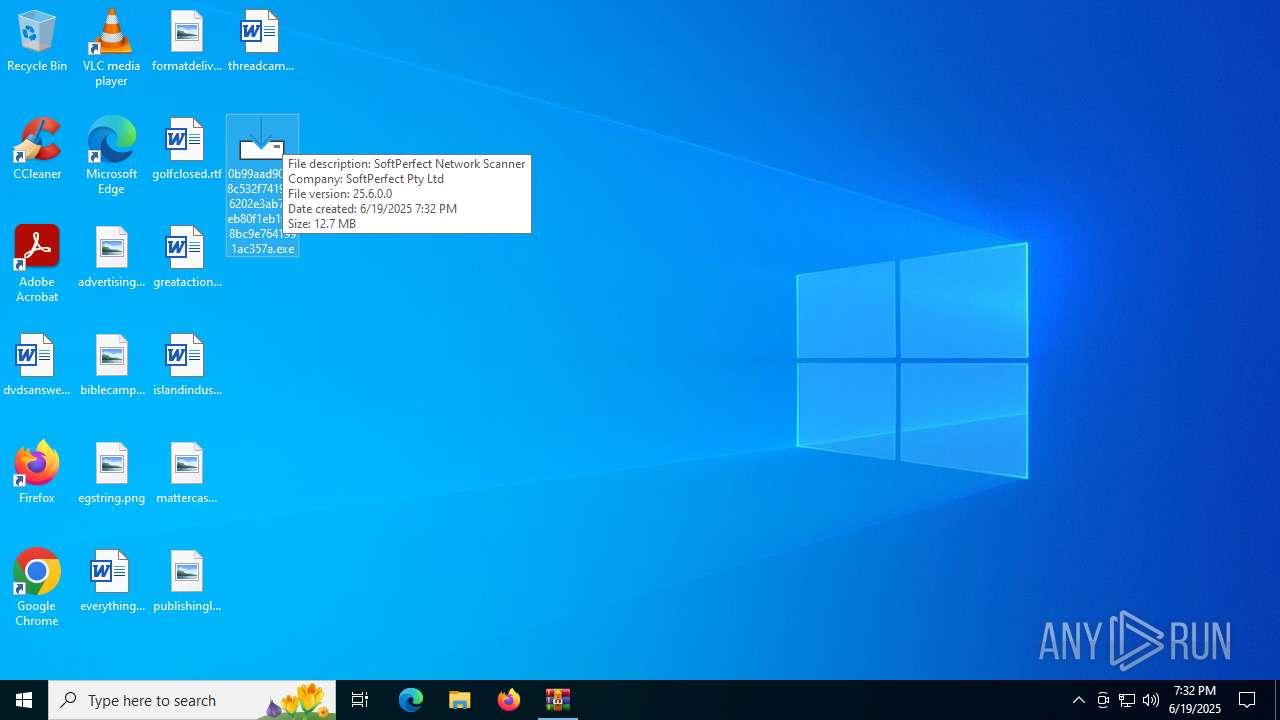Select the threadcam... Word document
The width and height of the screenshot is (1280, 720).
[261, 42]
